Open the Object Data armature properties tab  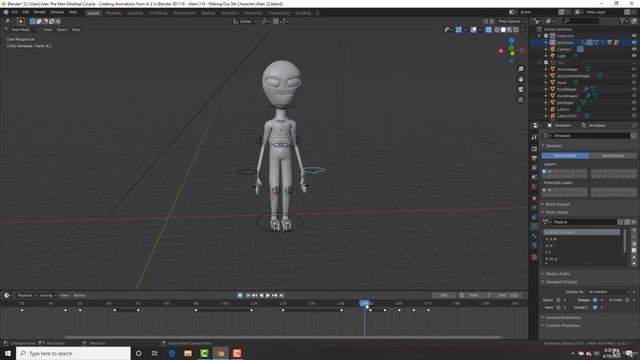tap(534, 226)
